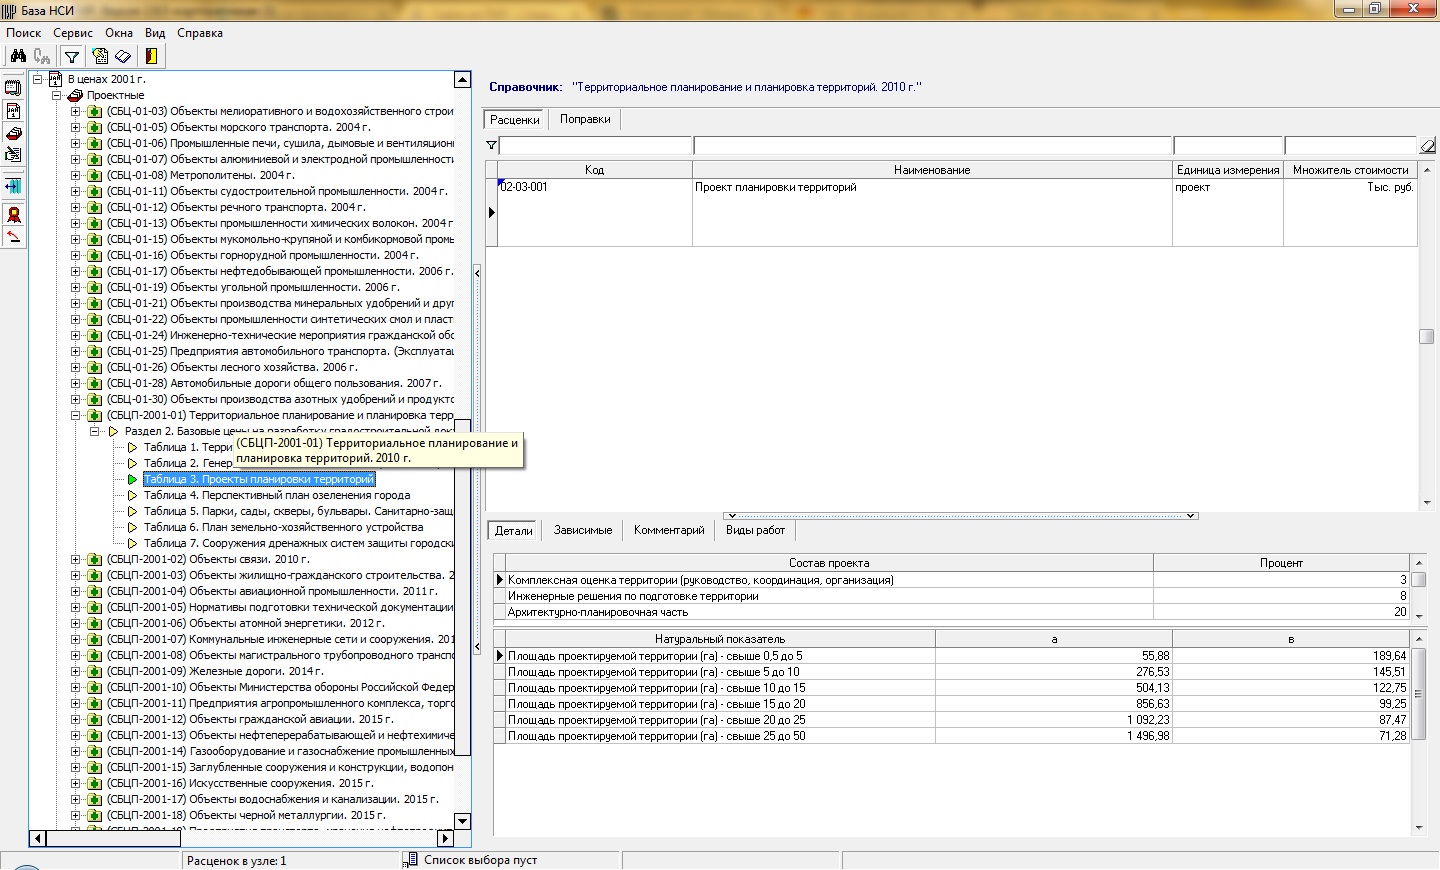Click the tree horizontal scrollbar right arrow
This screenshot has height=870, width=1440.
coord(446,838)
